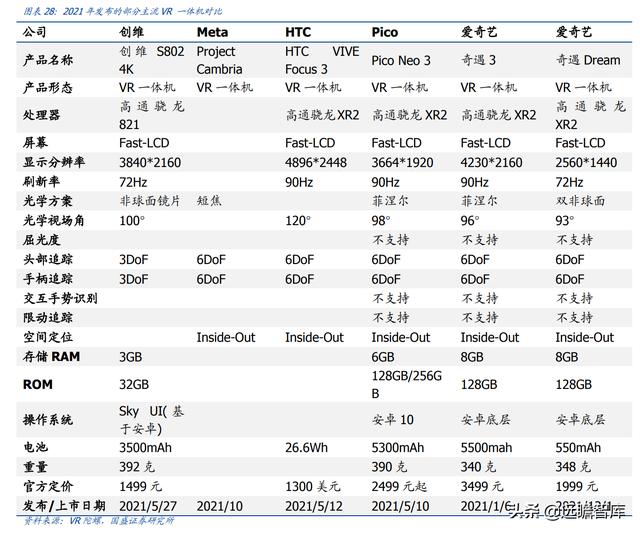Select the '3500mAh' battery value
The width and height of the screenshot is (640, 534).
click(x=145, y=448)
